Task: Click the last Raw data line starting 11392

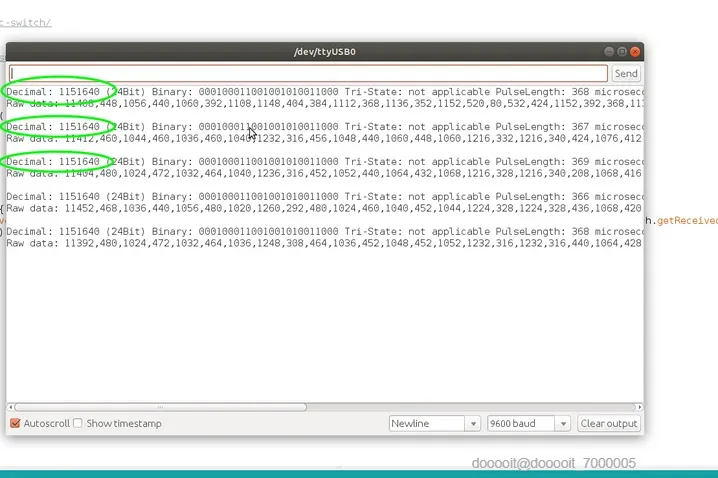Action: [x=324, y=243]
